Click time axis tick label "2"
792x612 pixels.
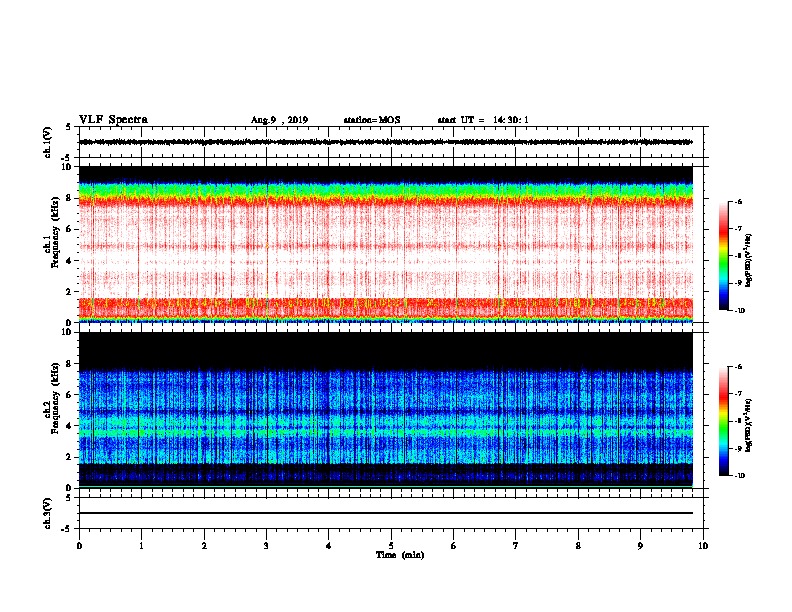click(204, 546)
